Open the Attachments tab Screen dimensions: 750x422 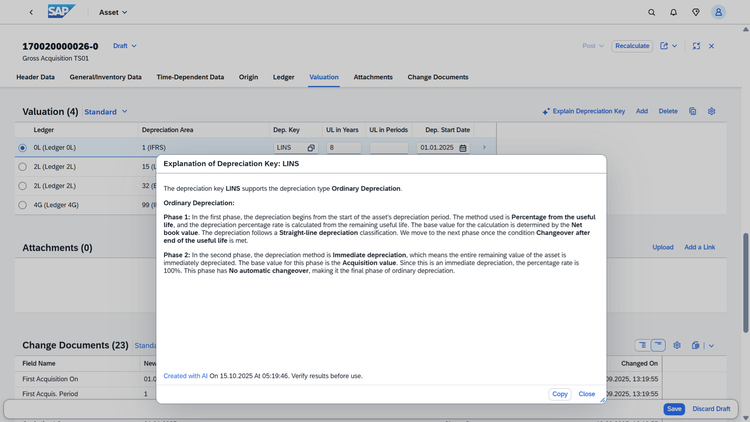(373, 77)
